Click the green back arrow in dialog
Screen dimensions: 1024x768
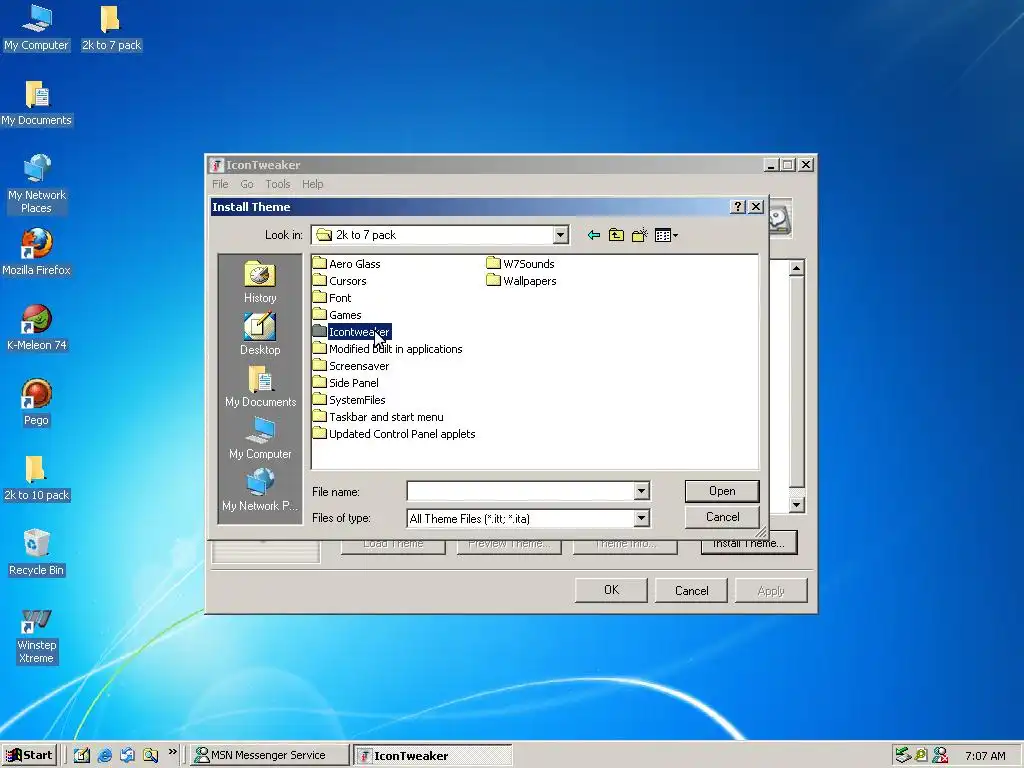click(x=594, y=235)
